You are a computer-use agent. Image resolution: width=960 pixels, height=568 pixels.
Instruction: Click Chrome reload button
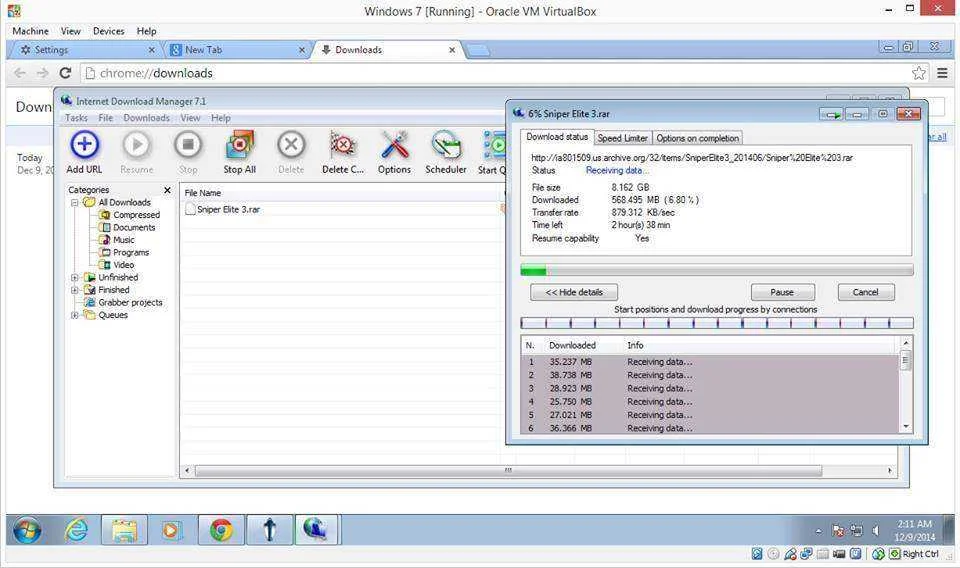[65, 73]
